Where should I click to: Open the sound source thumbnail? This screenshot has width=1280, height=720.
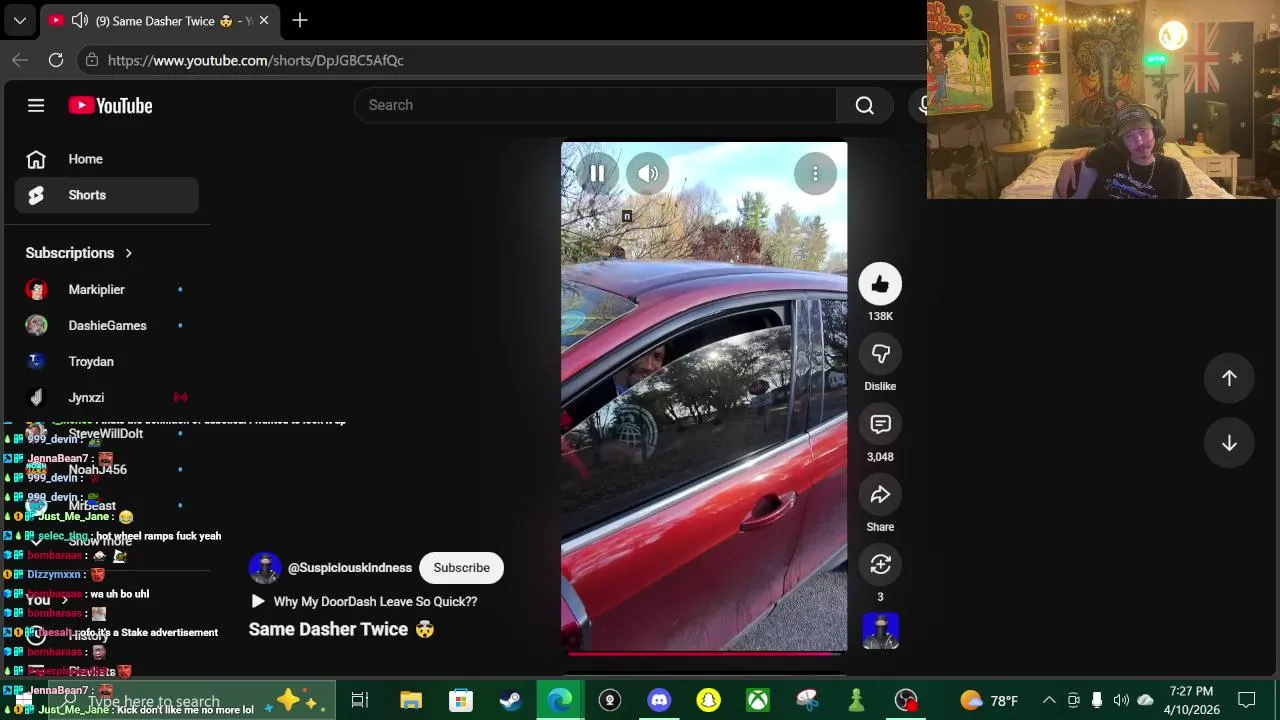coord(880,631)
